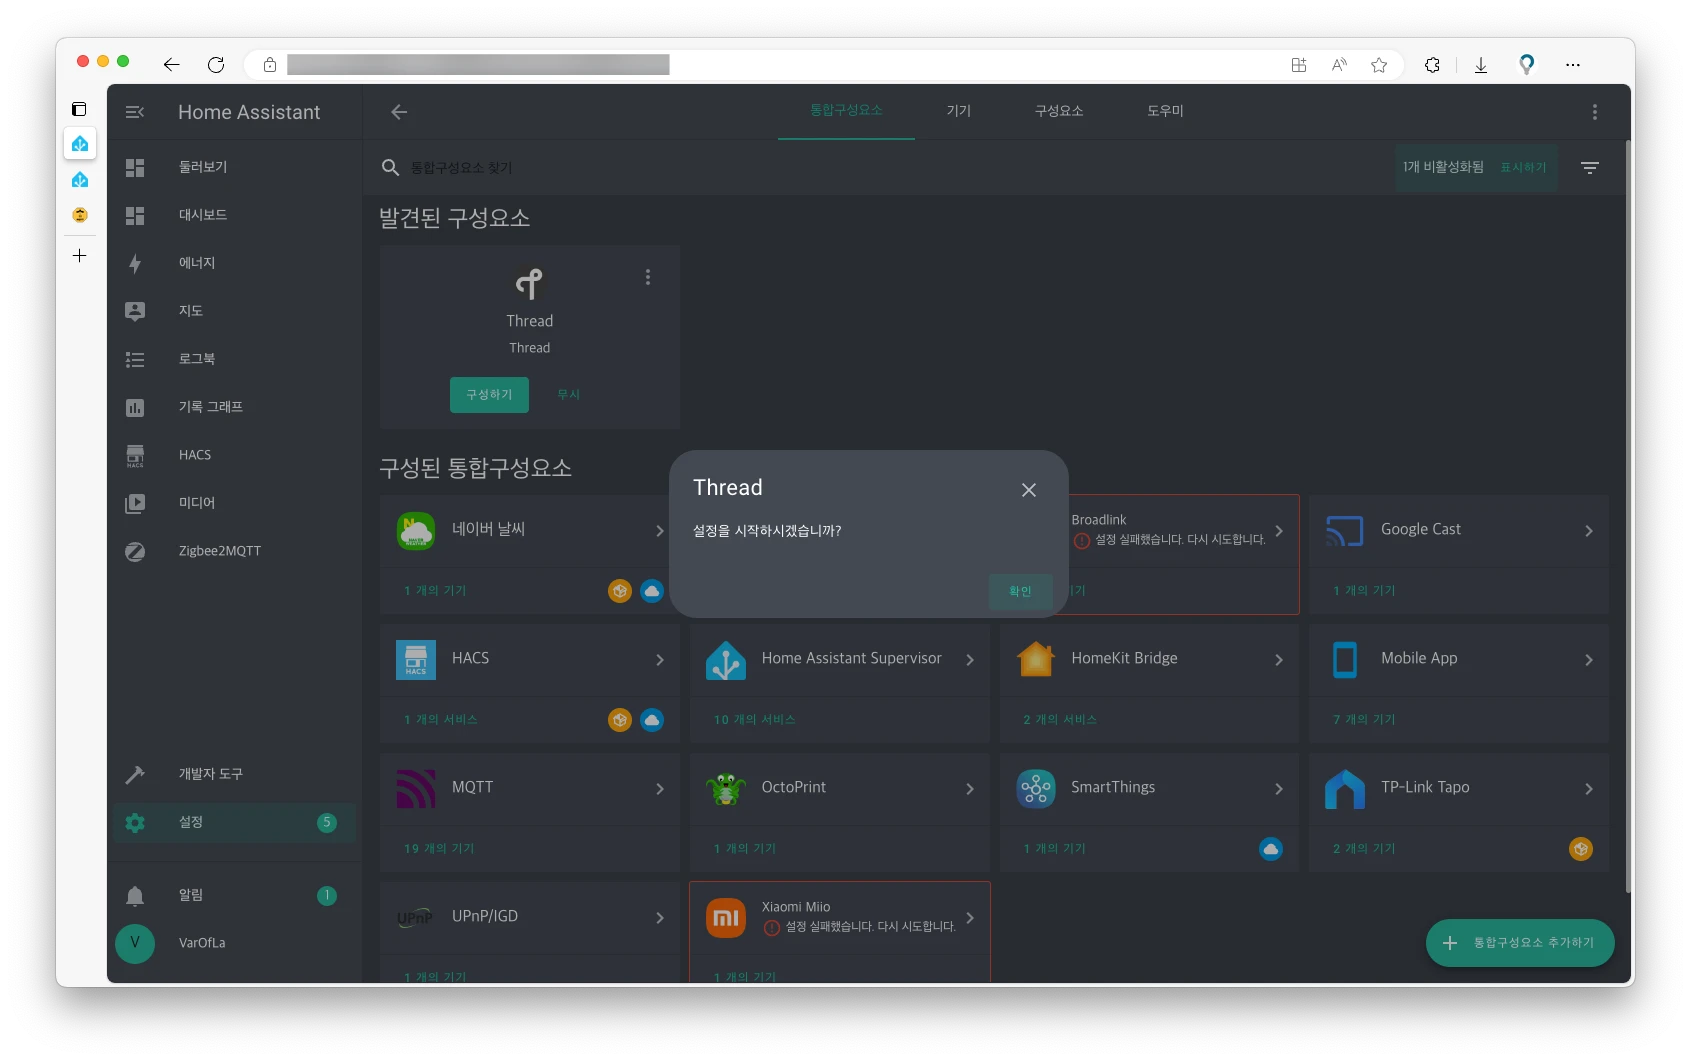The width and height of the screenshot is (1691, 1061).
Task: Expand the Google Cast integration chevron
Action: coord(1588,531)
